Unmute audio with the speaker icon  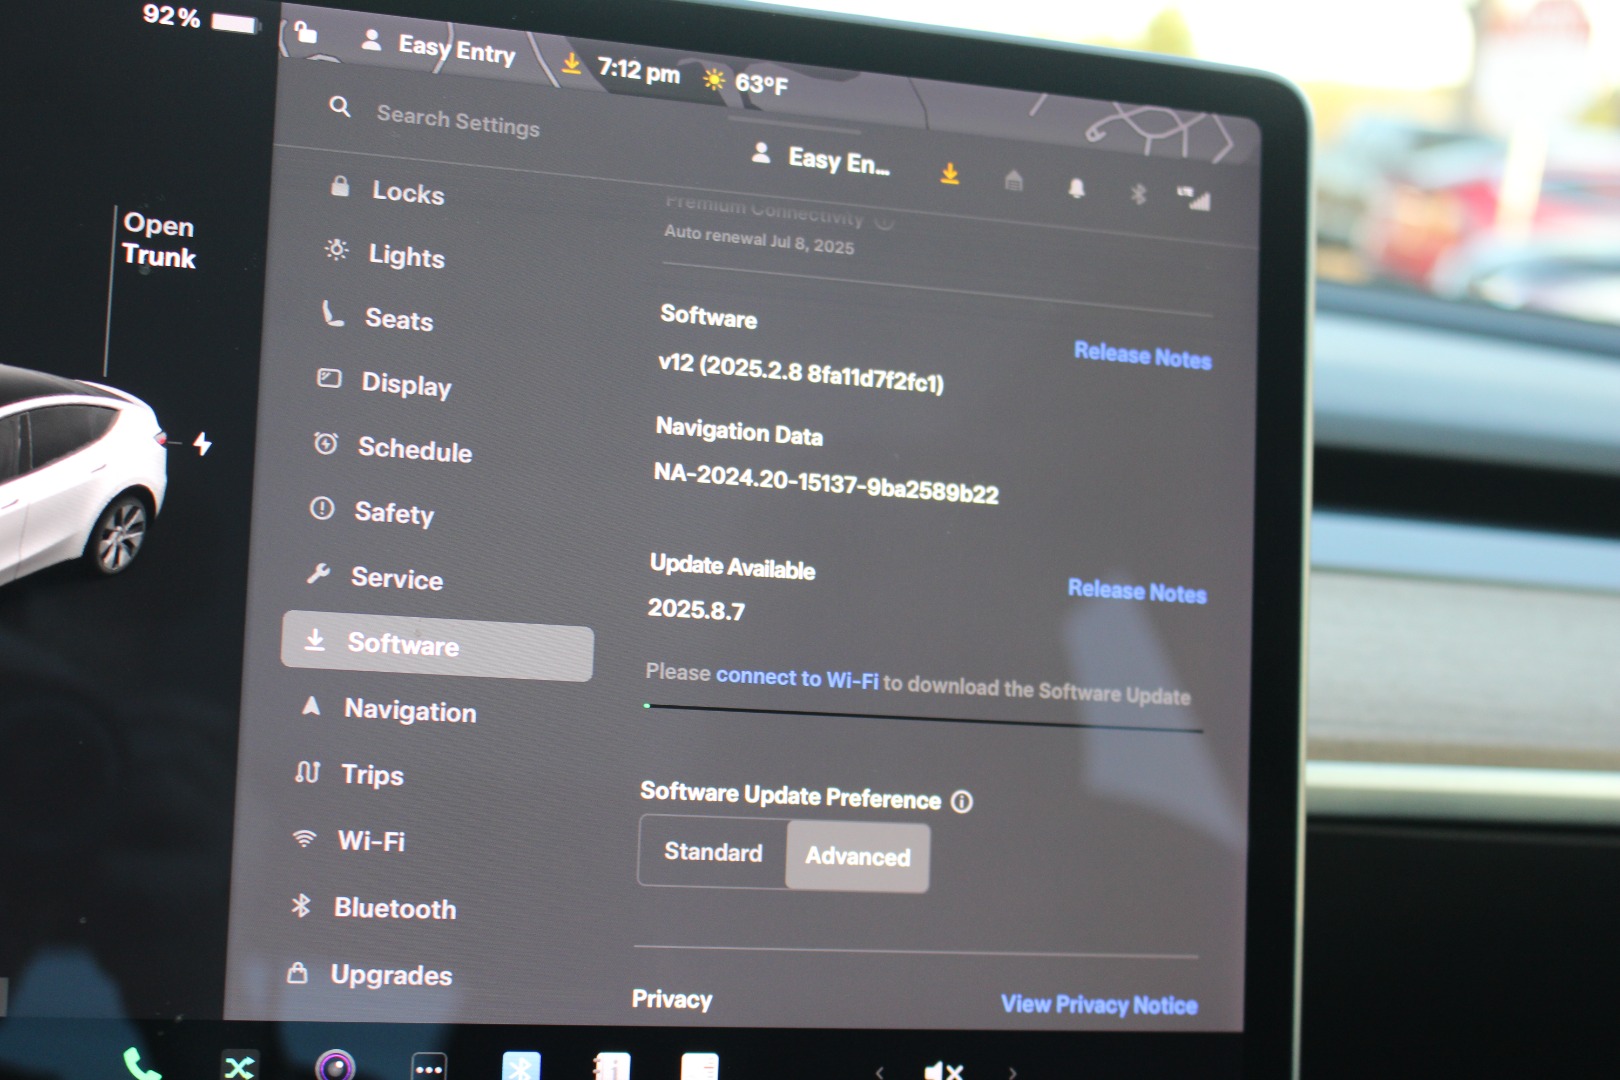coord(942,1071)
